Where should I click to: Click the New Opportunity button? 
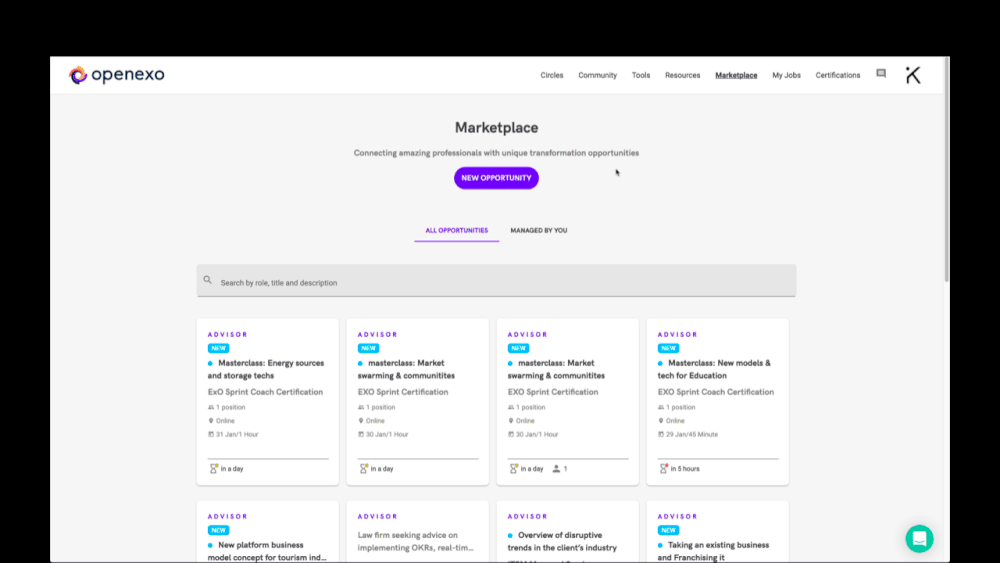click(496, 178)
